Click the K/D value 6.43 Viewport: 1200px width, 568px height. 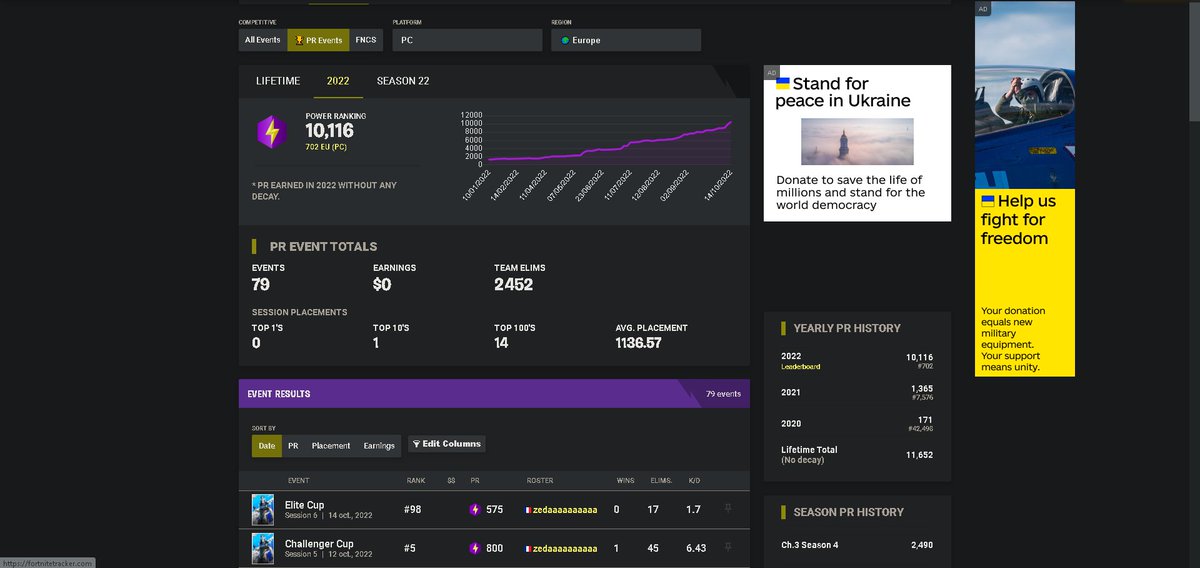point(696,548)
